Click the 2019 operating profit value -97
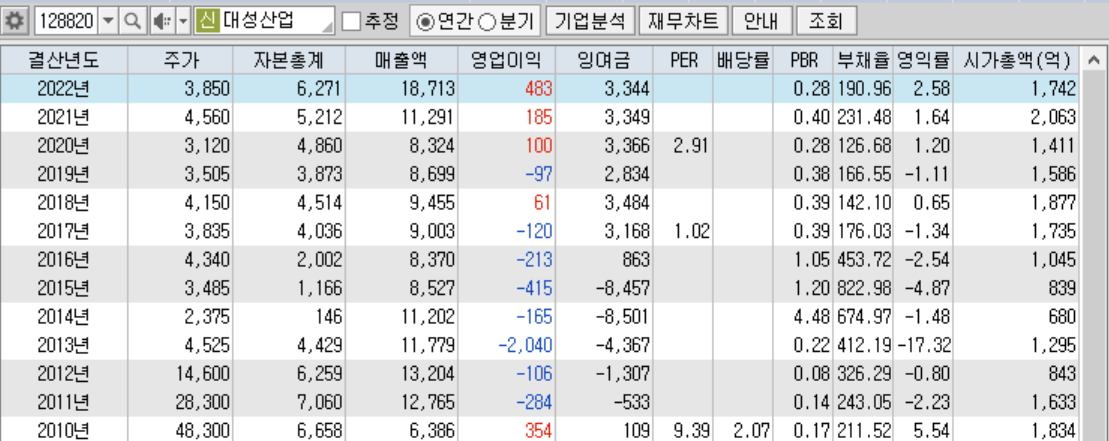 (539, 174)
